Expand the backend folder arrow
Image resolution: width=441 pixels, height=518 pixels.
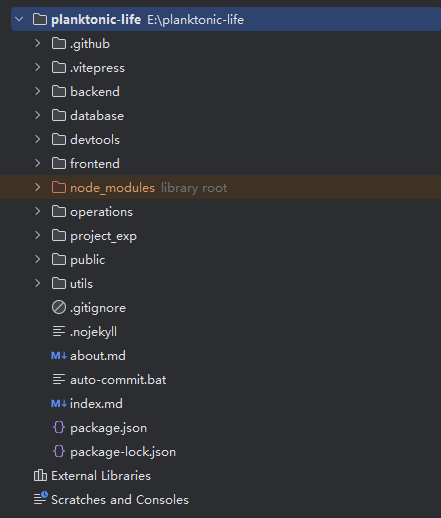point(38,91)
